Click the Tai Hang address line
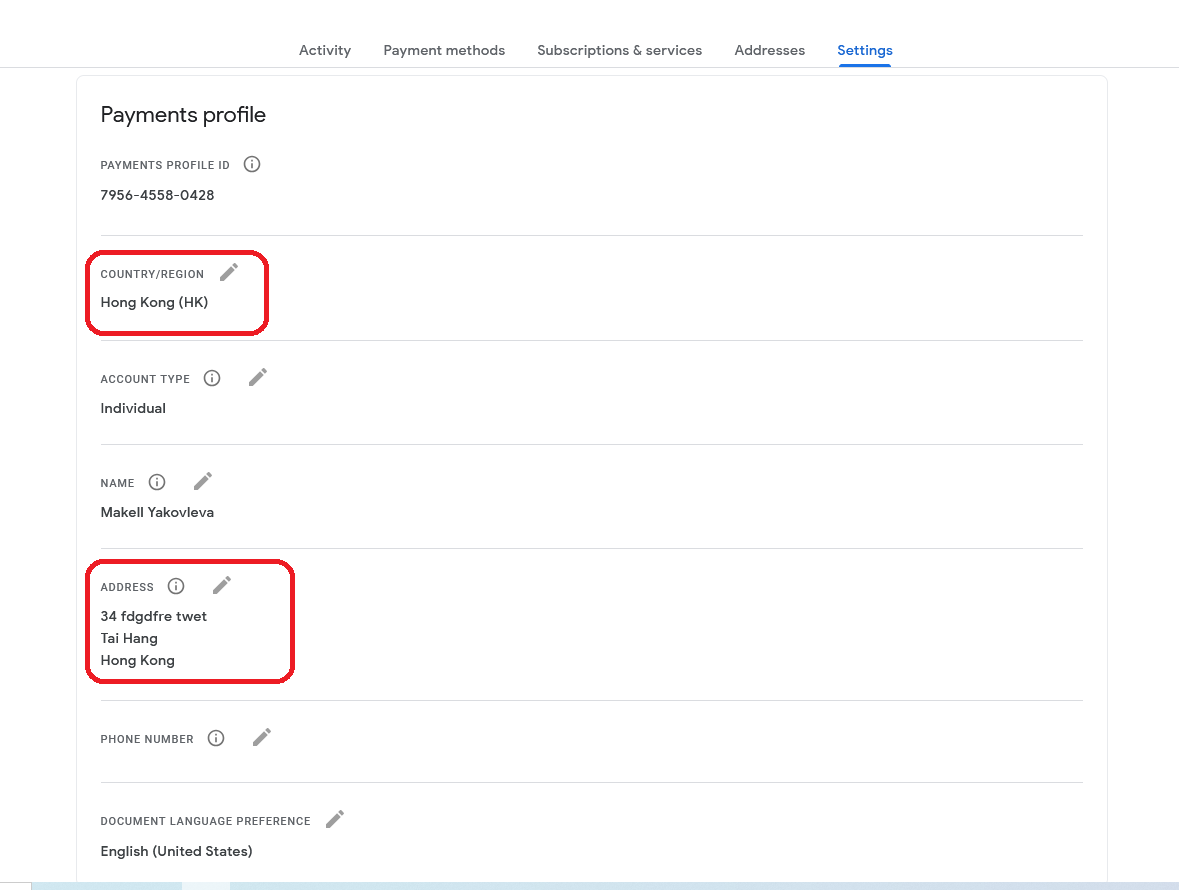The height and width of the screenshot is (890, 1179). pos(129,638)
